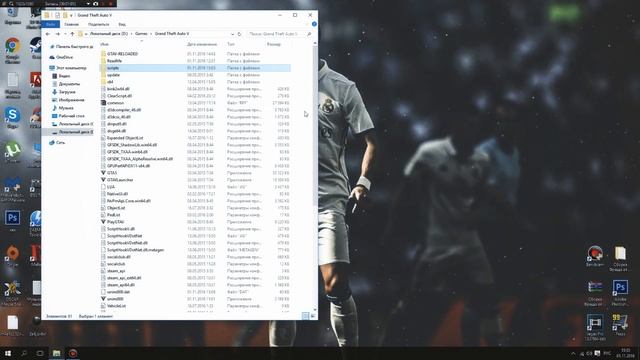The height and width of the screenshot is (360, 640).
Task: Click Properties icon in quick access toolbar
Action: 58,15
